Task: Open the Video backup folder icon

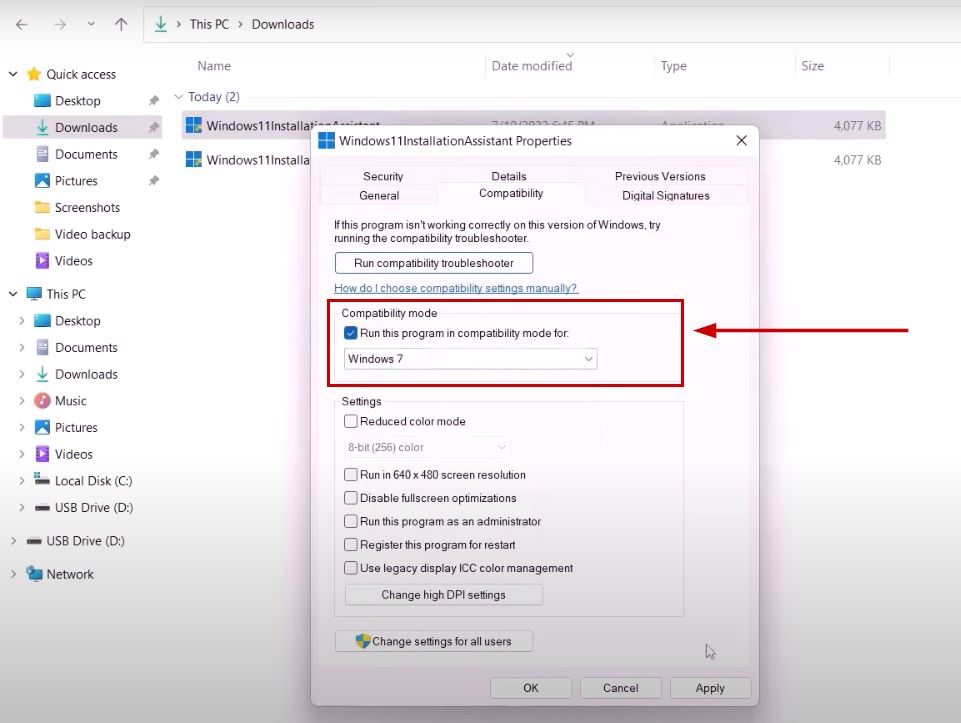Action: point(42,234)
